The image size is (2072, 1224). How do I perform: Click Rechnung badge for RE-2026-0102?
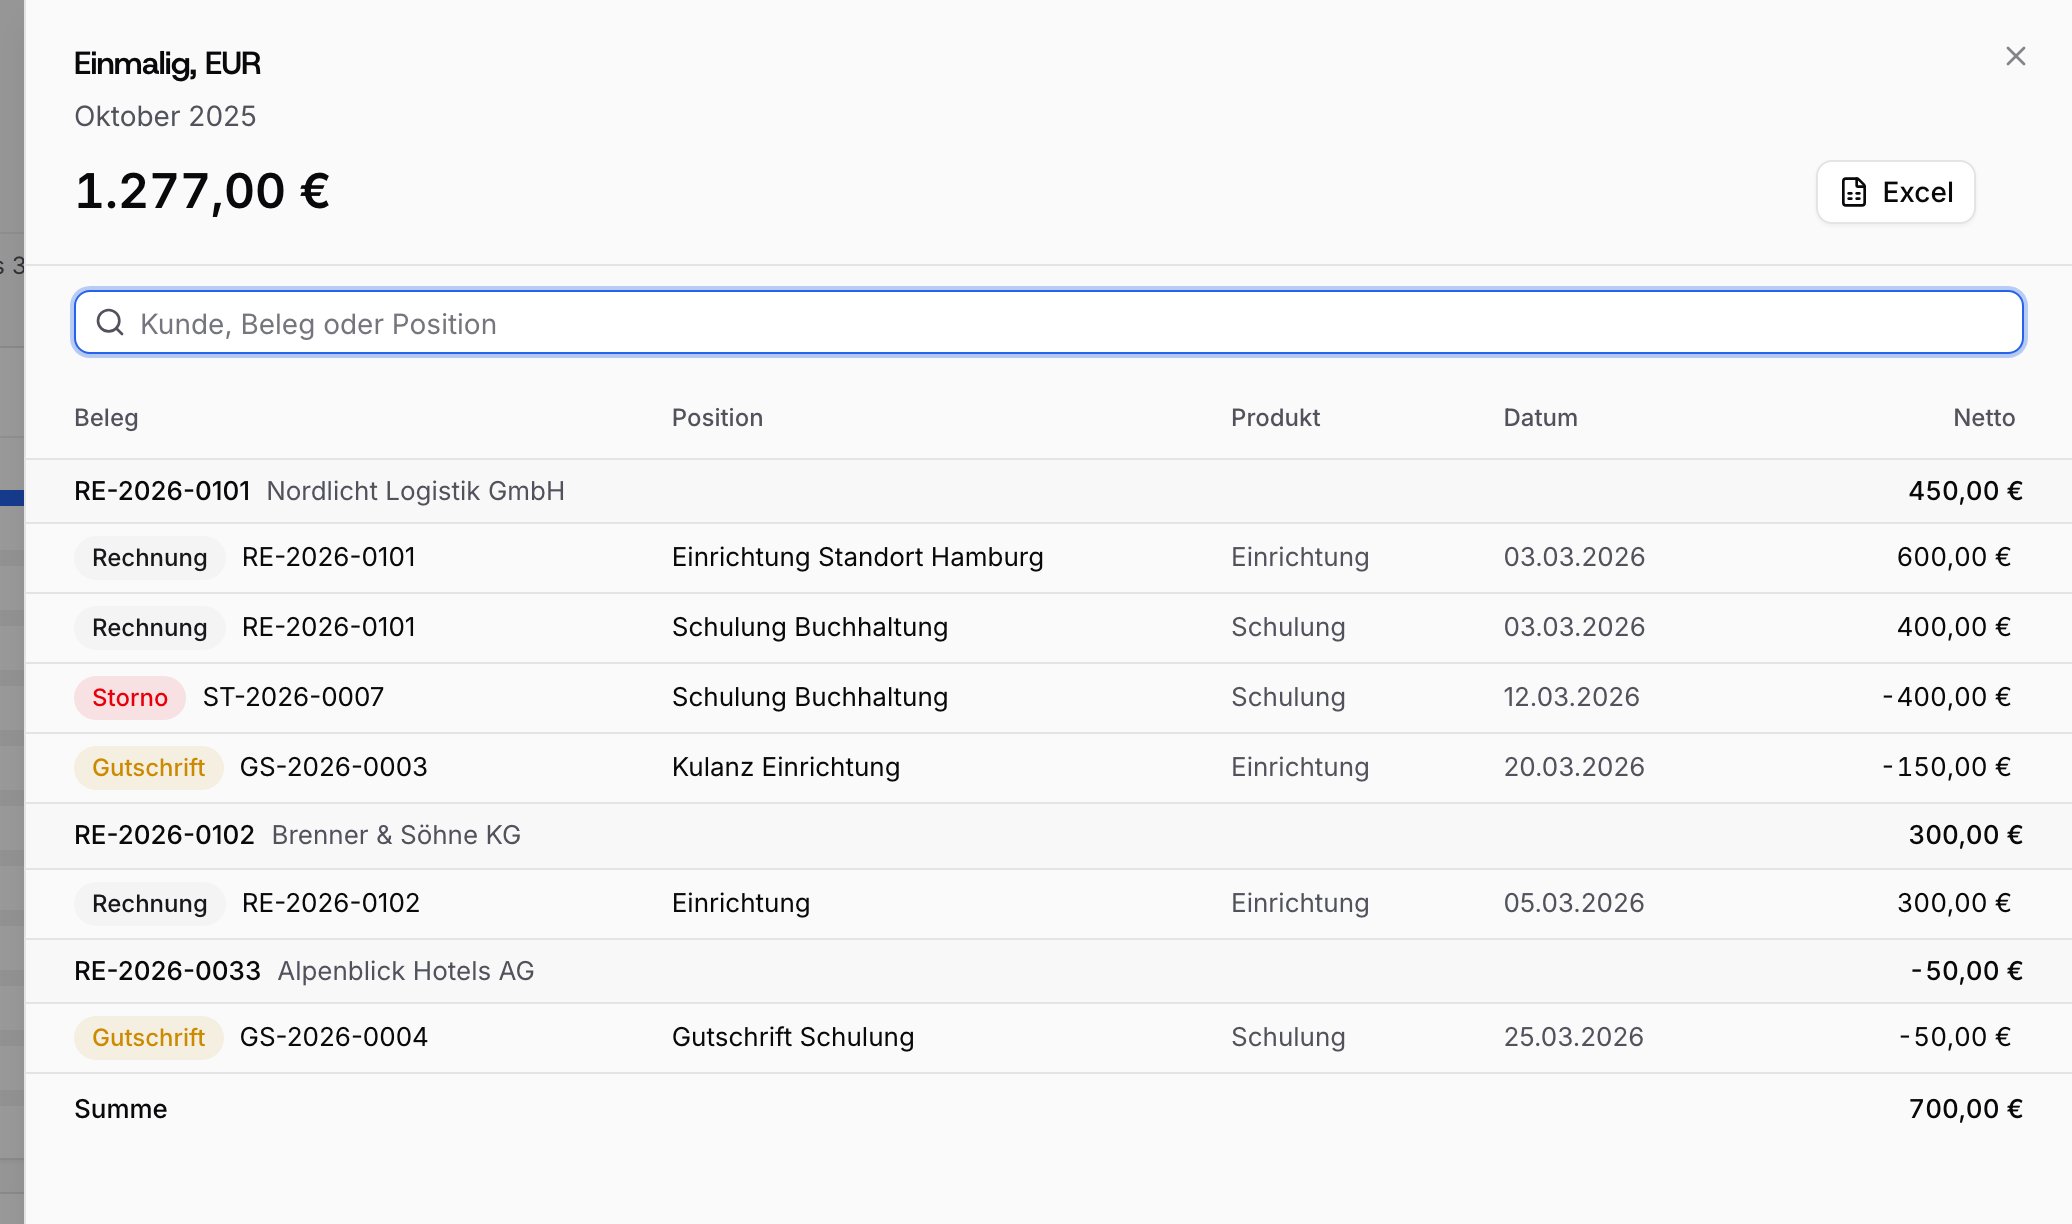[x=150, y=903]
